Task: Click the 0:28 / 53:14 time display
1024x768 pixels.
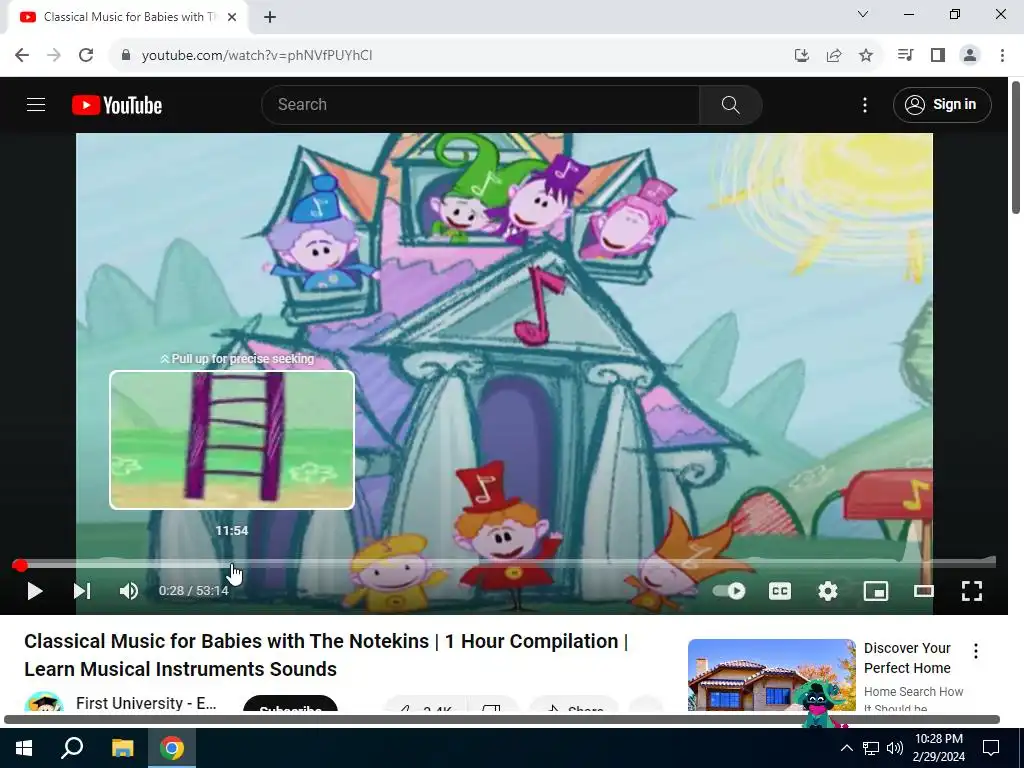Action: [193, 591]
